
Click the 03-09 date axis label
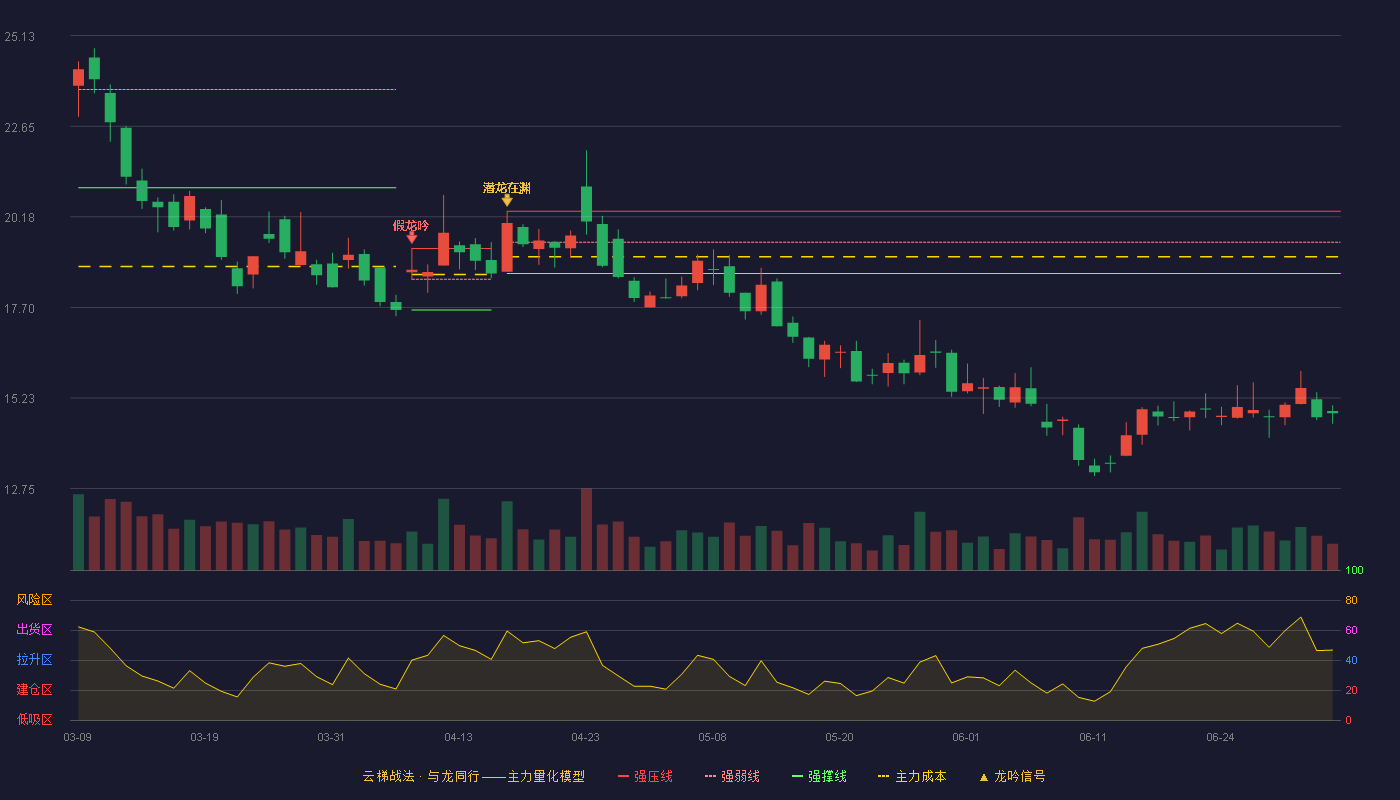click(x=78, y=737)
